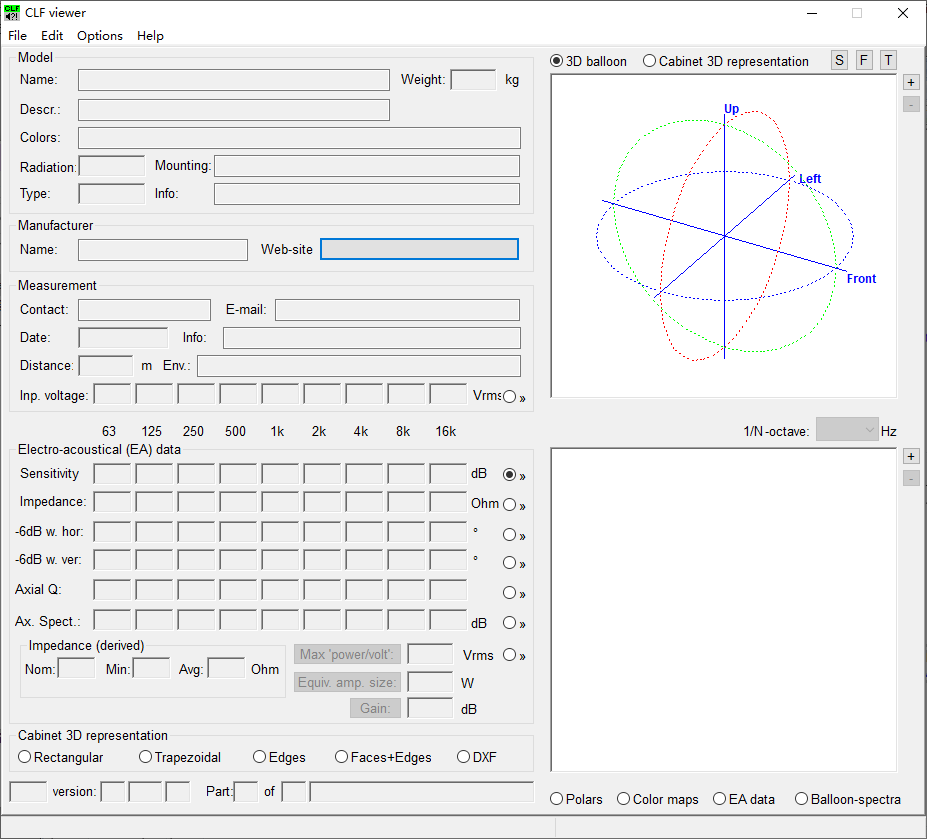
Task: Click the Weight field
Action: click(473, 80)
